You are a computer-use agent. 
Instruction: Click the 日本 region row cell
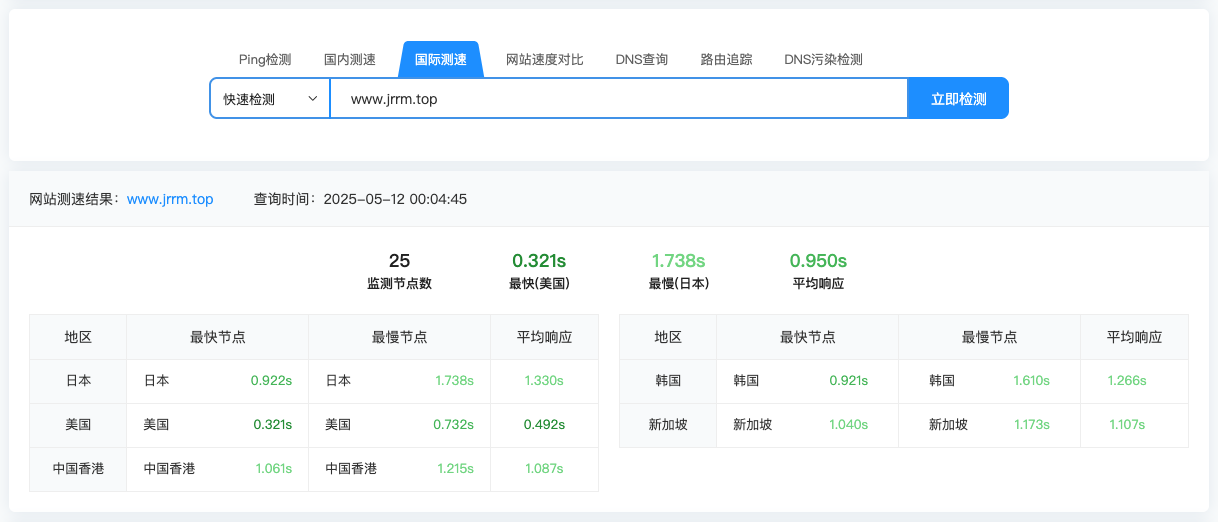pos(78,381)
